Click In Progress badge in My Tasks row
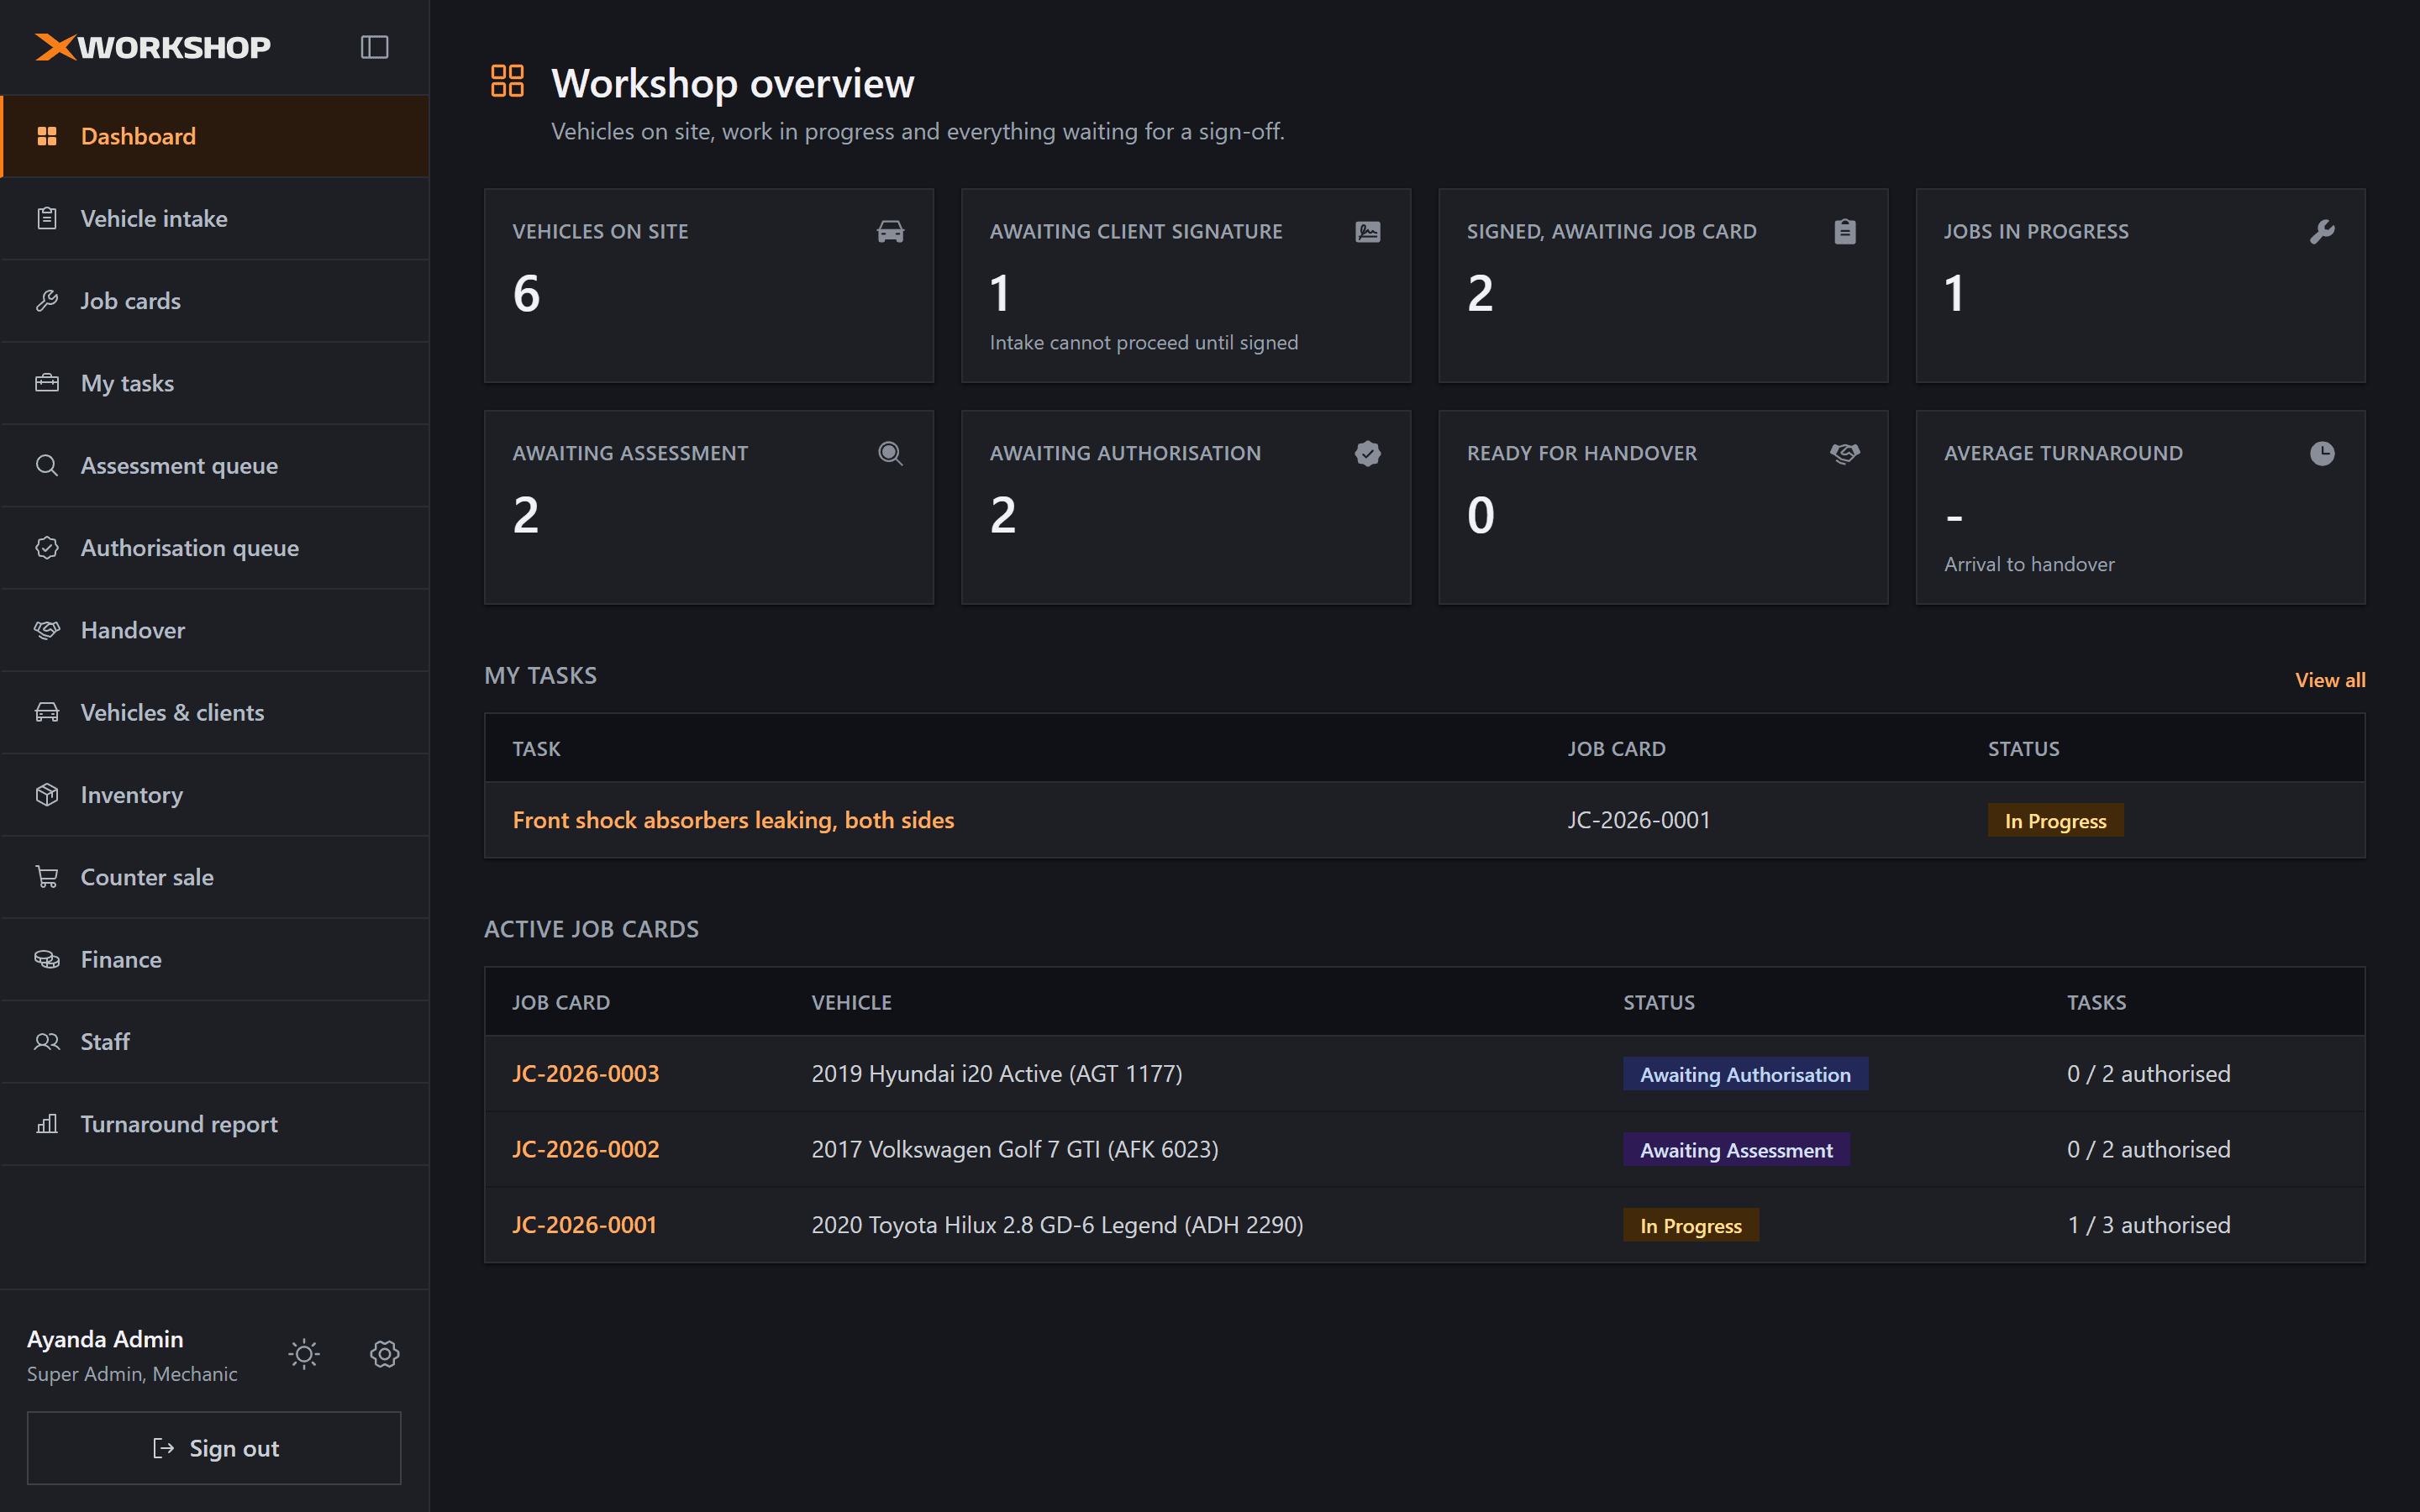This screenshot has height=1512, width=2420. pyautogui.click(x=2055, y=821)
